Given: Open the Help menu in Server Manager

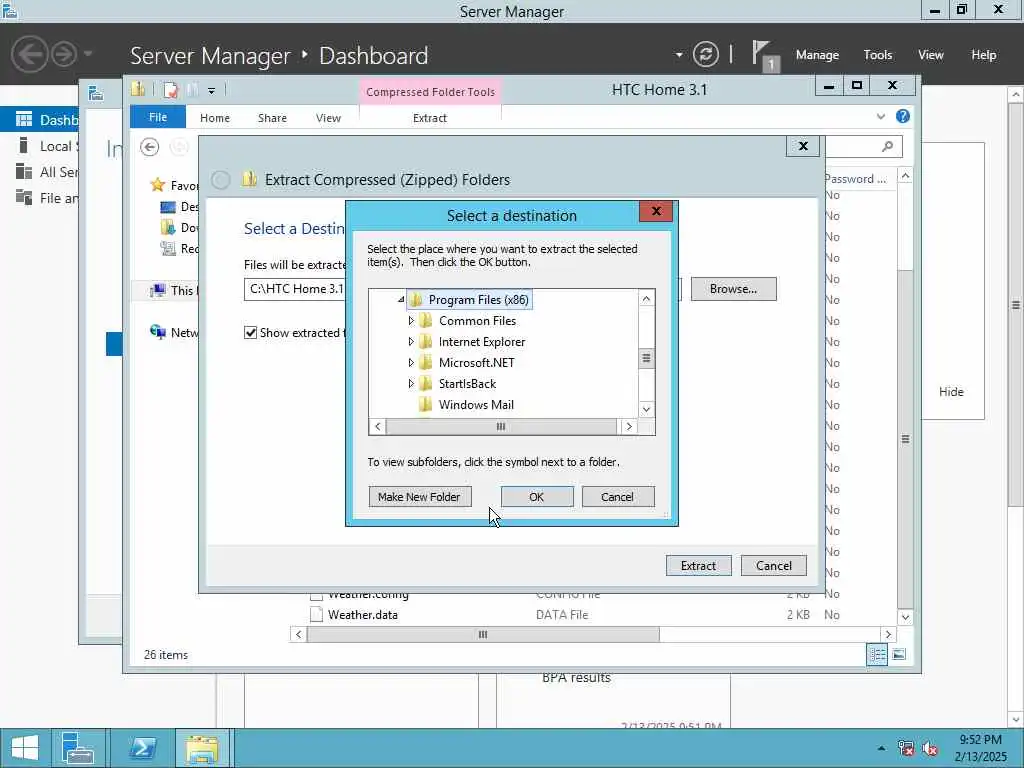Looking at the screenshot, I should (x=984, y=55).
